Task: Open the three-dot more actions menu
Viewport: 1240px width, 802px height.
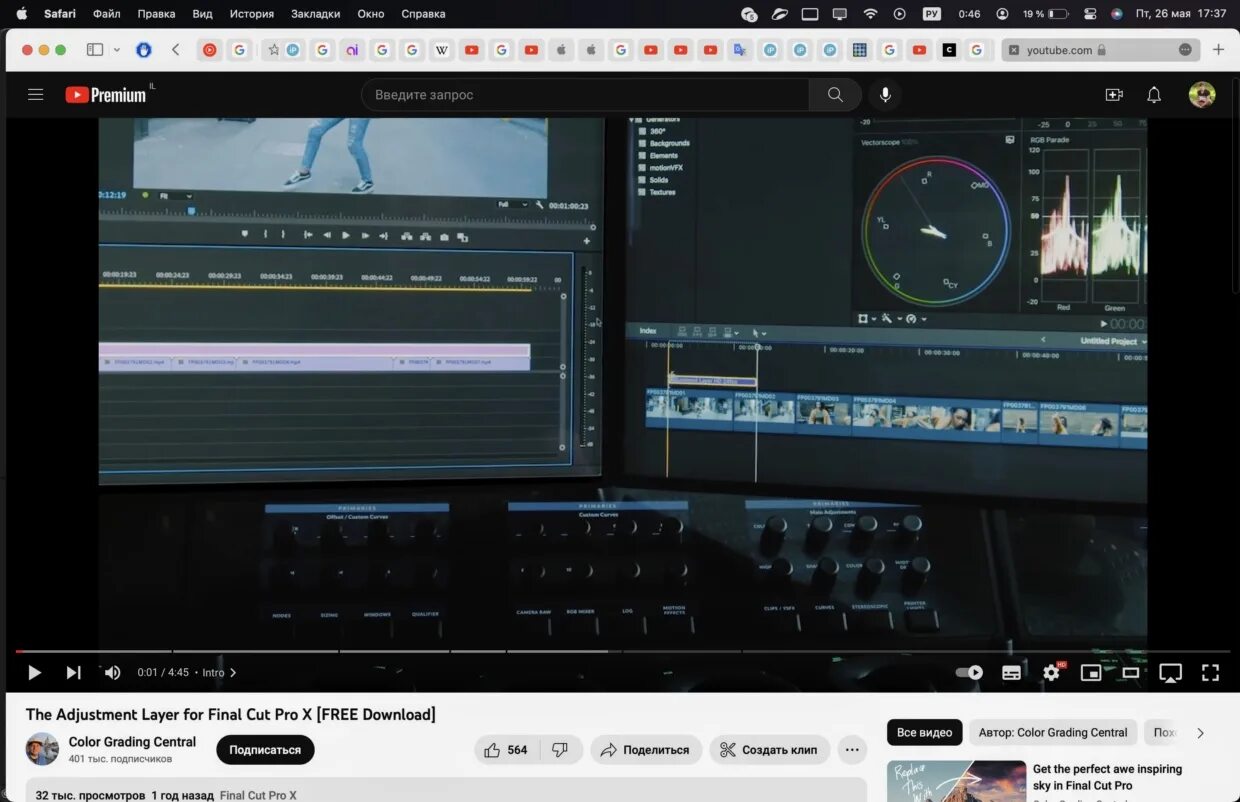Action: click(851, 749)
